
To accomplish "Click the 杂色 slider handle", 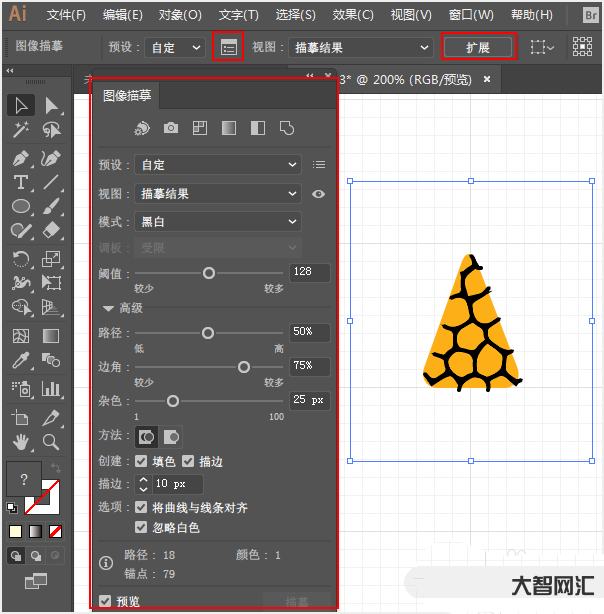I will (x=173, y=401).
